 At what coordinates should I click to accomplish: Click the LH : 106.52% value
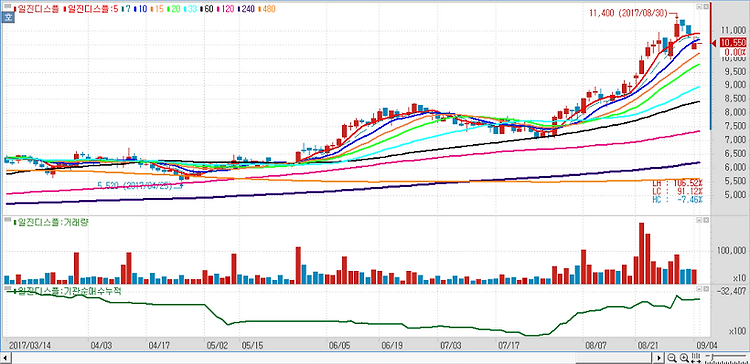coord(677,183)
